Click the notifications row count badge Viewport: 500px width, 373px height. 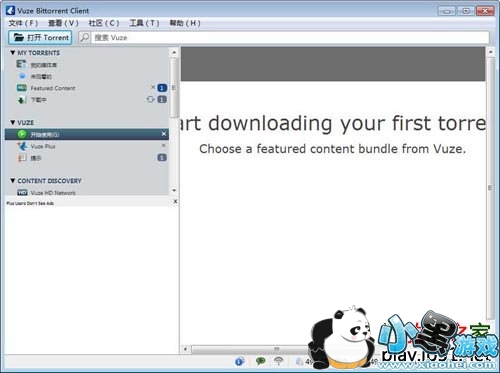tap(162, 157)
